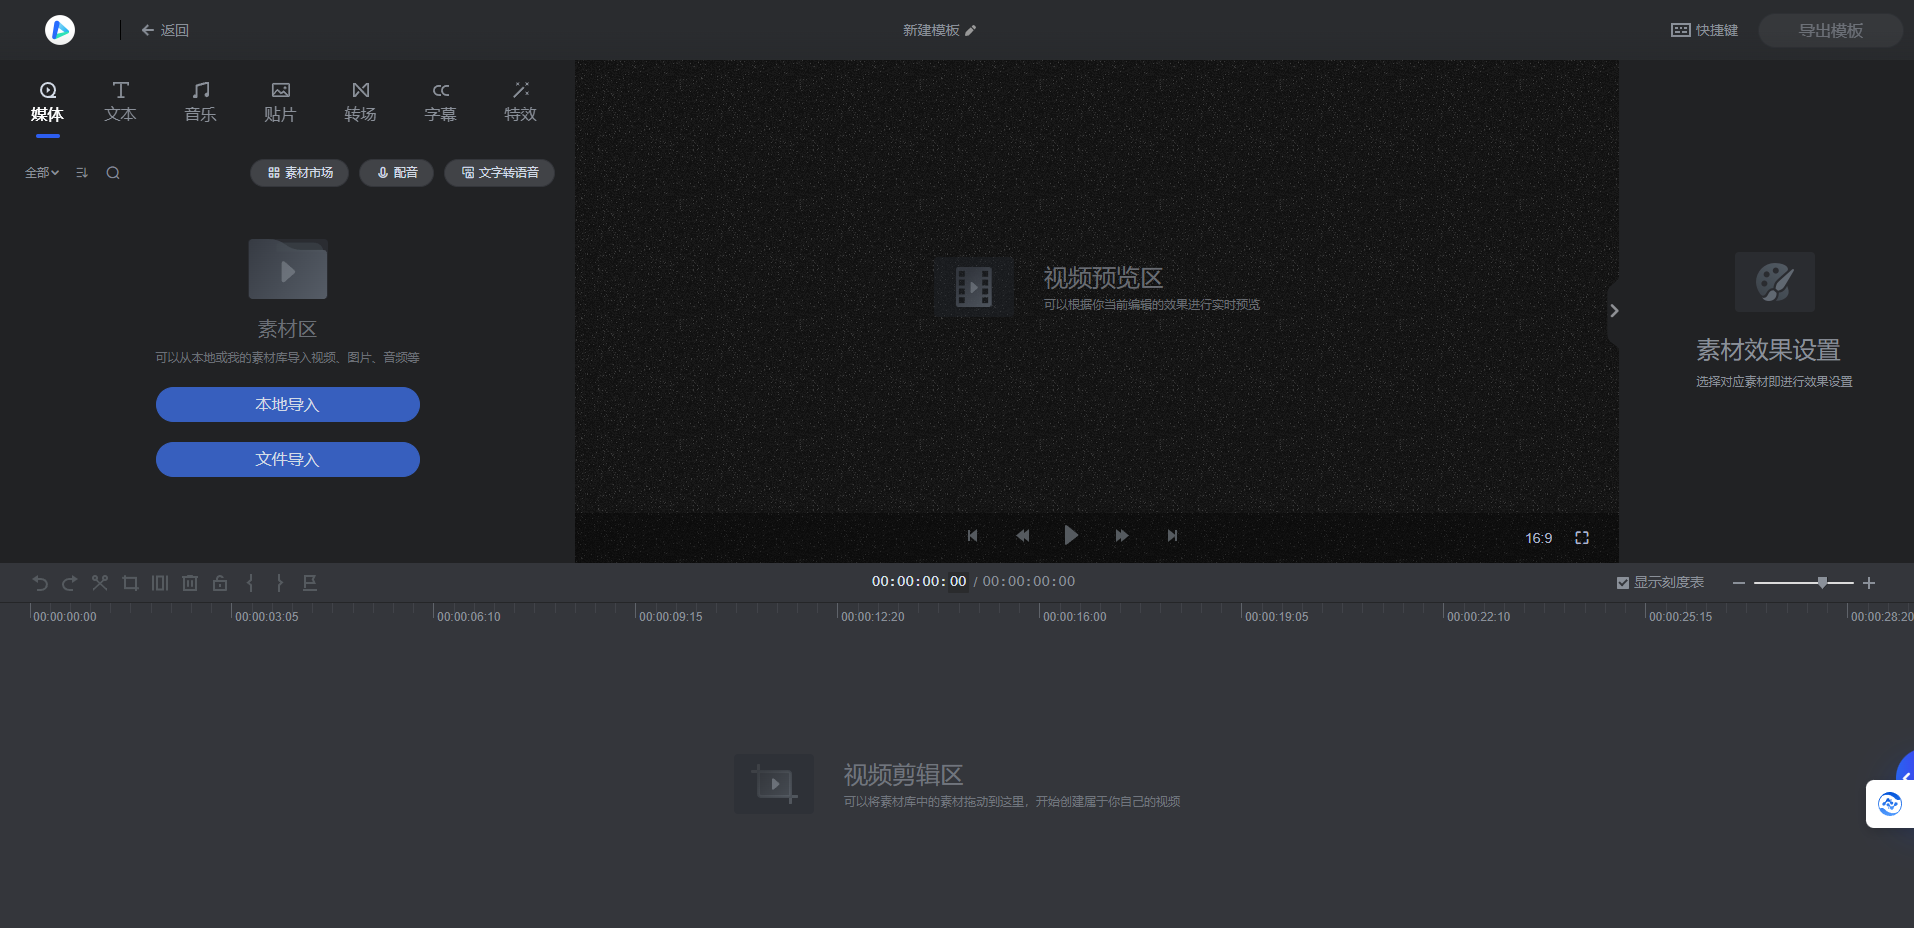Open the 16:9 aspect ratio selector
The height and width of the screenshot is (928, 1914).
(x=1537, y=537)
